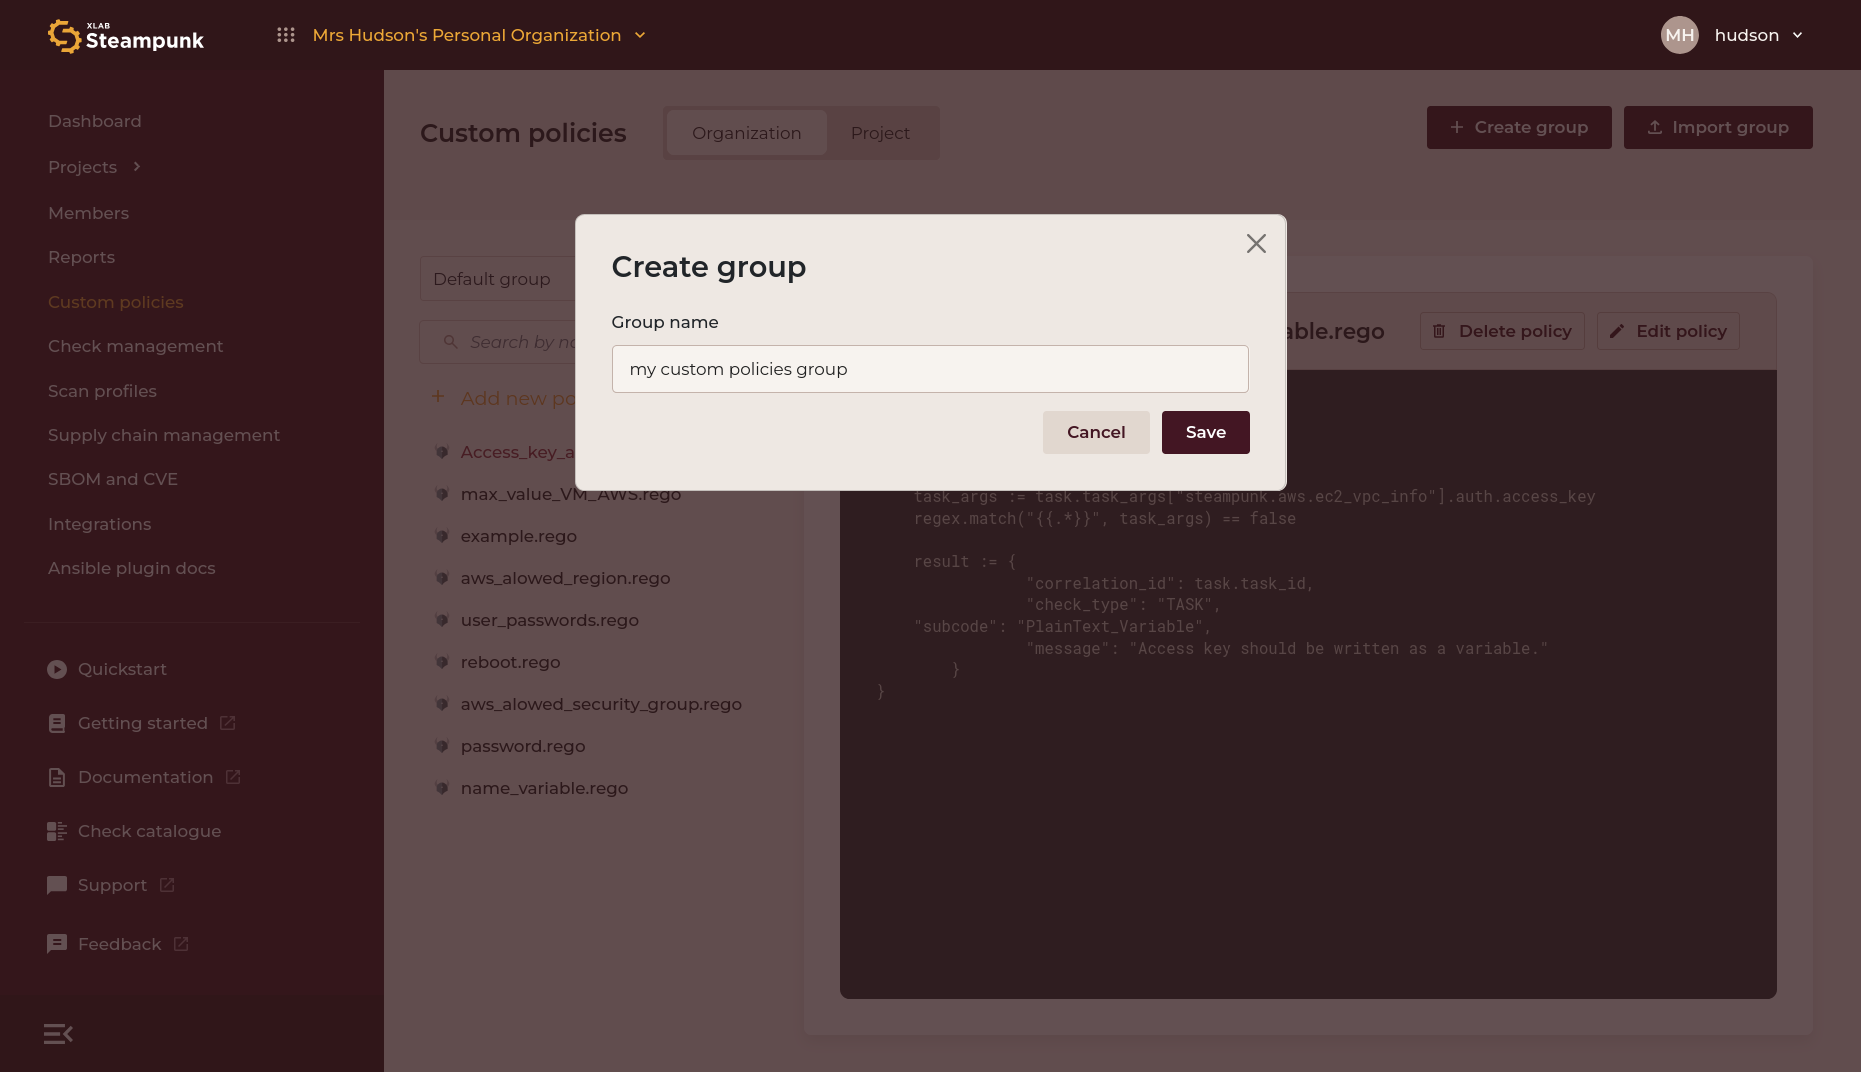Select reboot.rego policy
This screenshot has height=1072, width=1862.
510,662
